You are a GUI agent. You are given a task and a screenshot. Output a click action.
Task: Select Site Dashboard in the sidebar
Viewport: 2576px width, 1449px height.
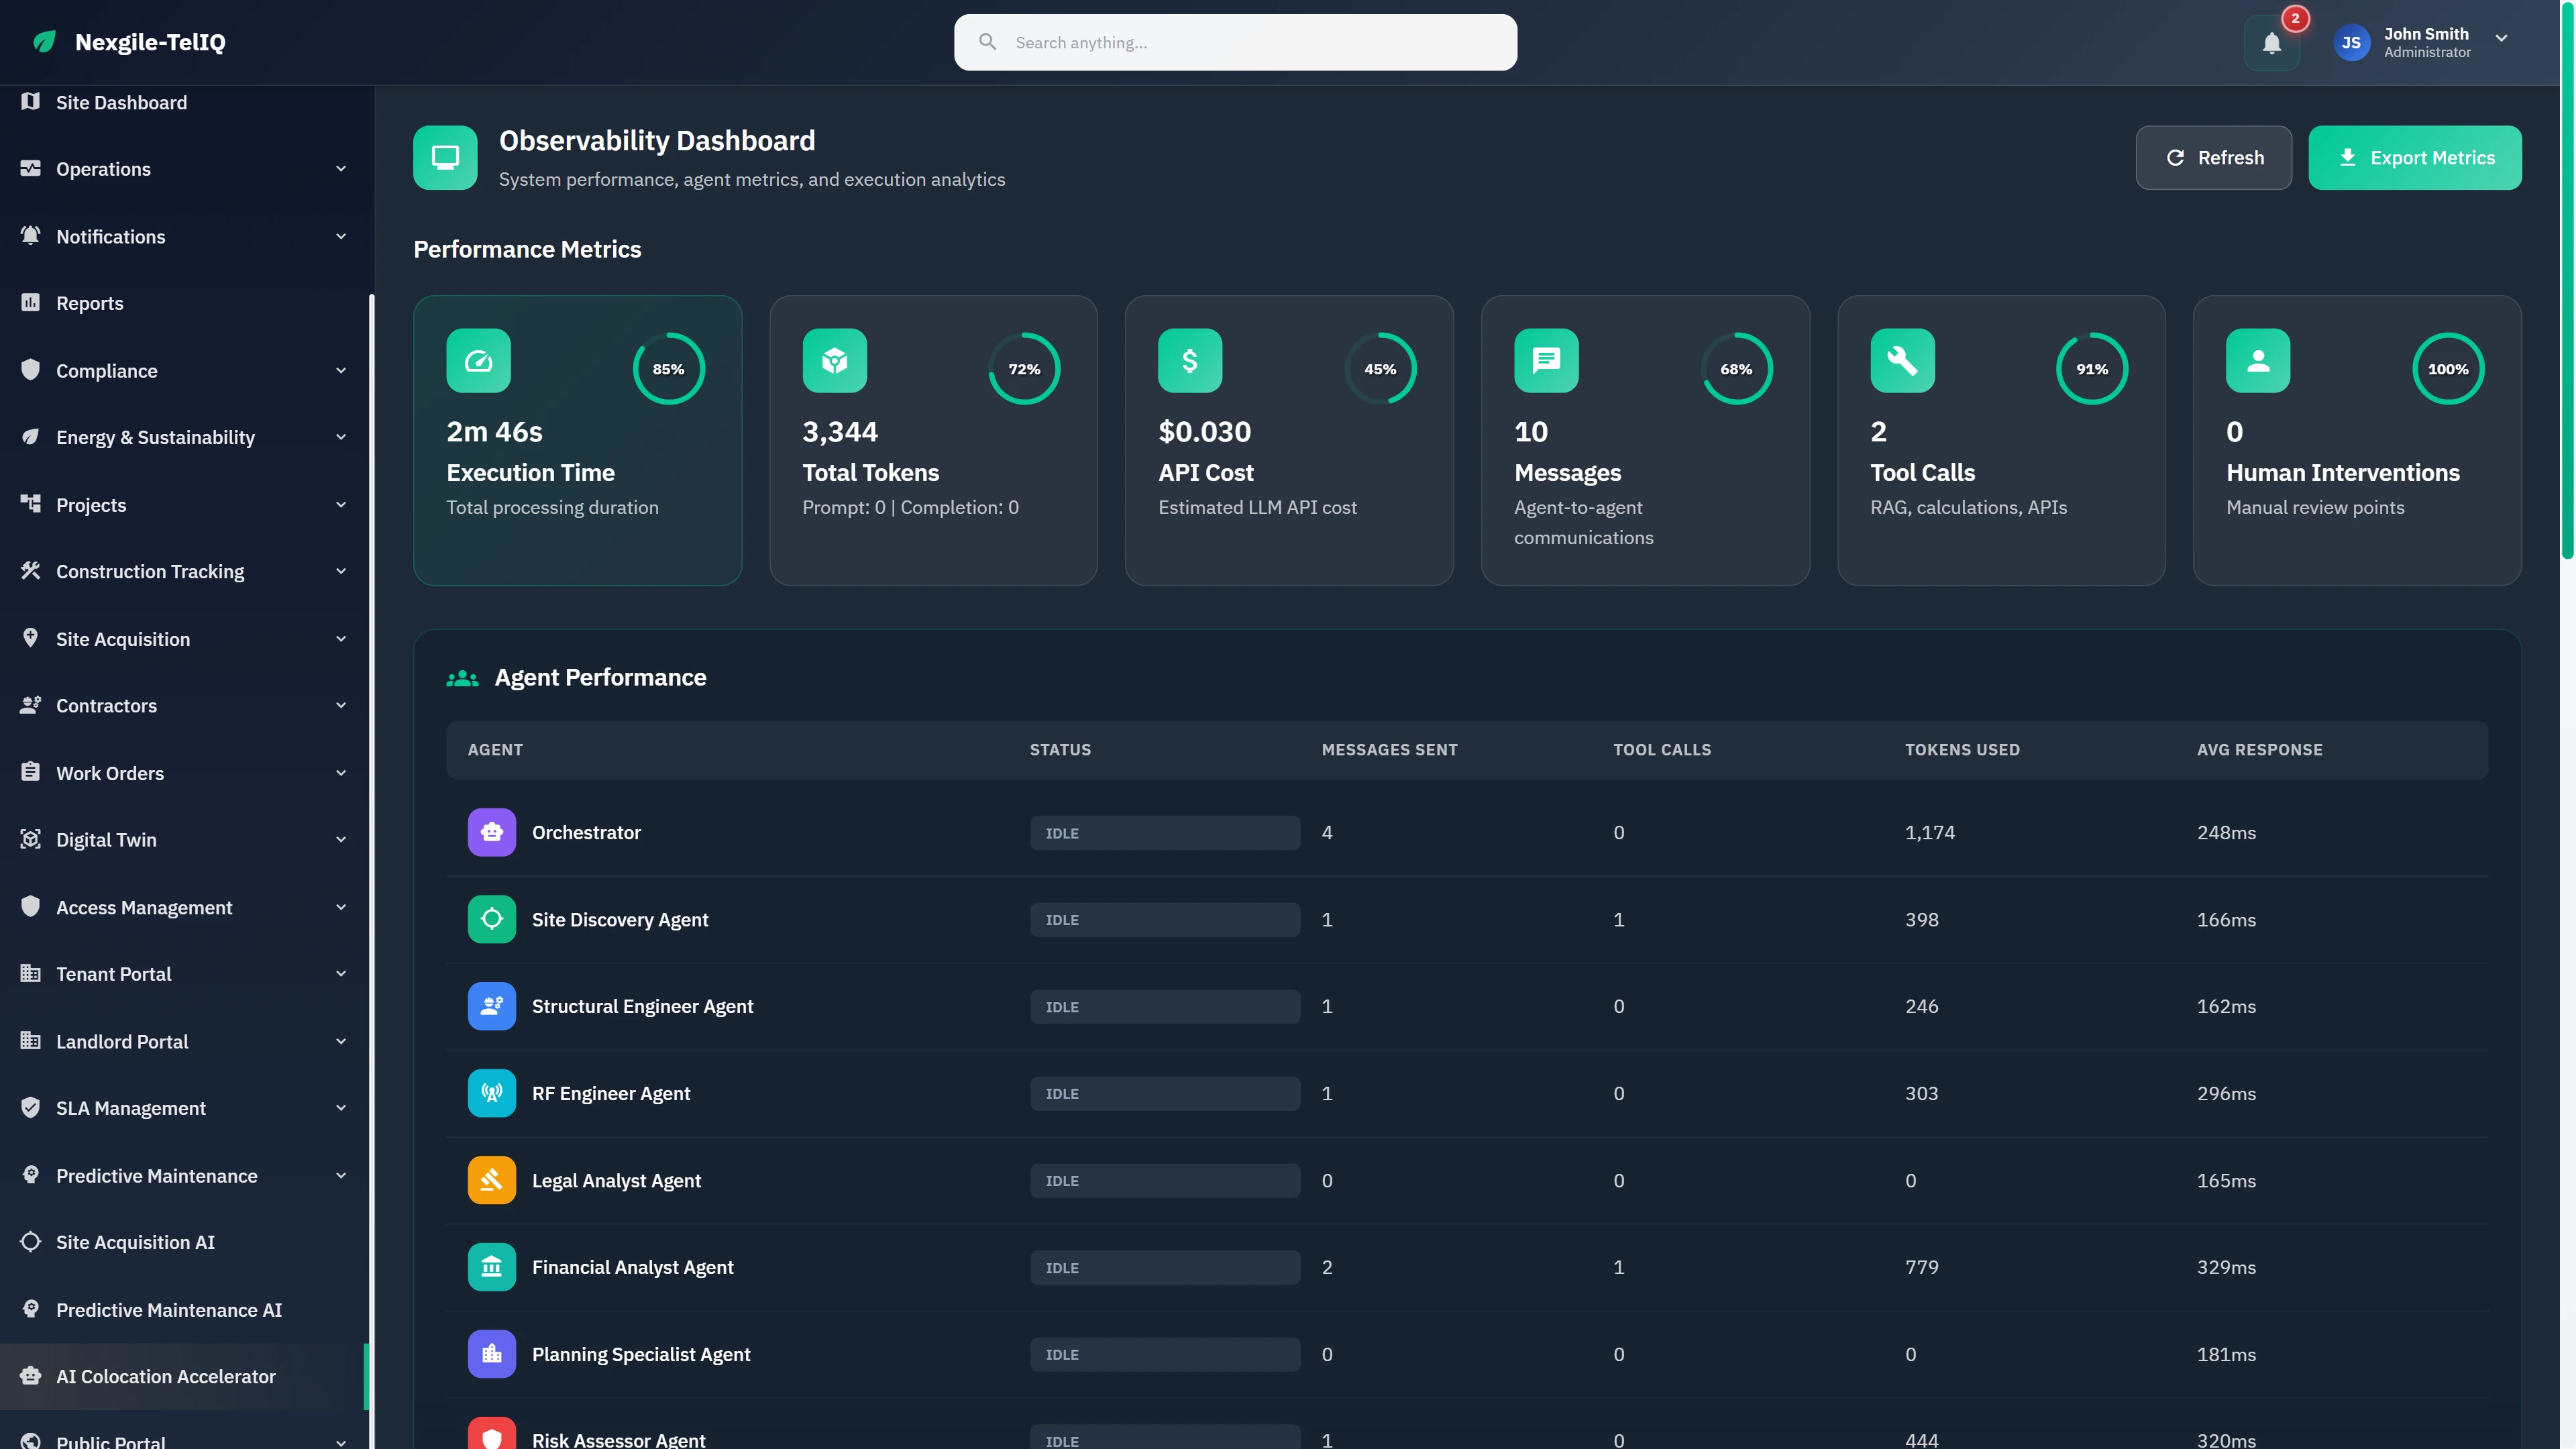(121, 102)
